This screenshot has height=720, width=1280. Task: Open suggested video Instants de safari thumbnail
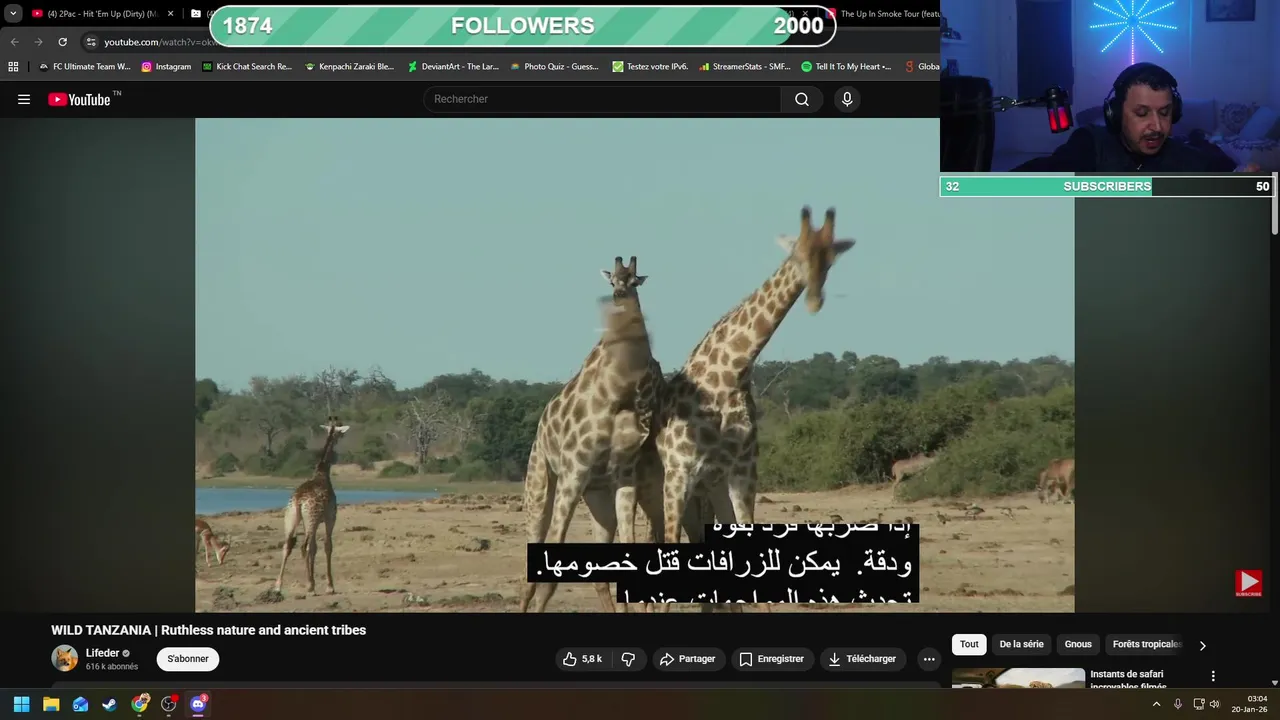[1018, 678]
